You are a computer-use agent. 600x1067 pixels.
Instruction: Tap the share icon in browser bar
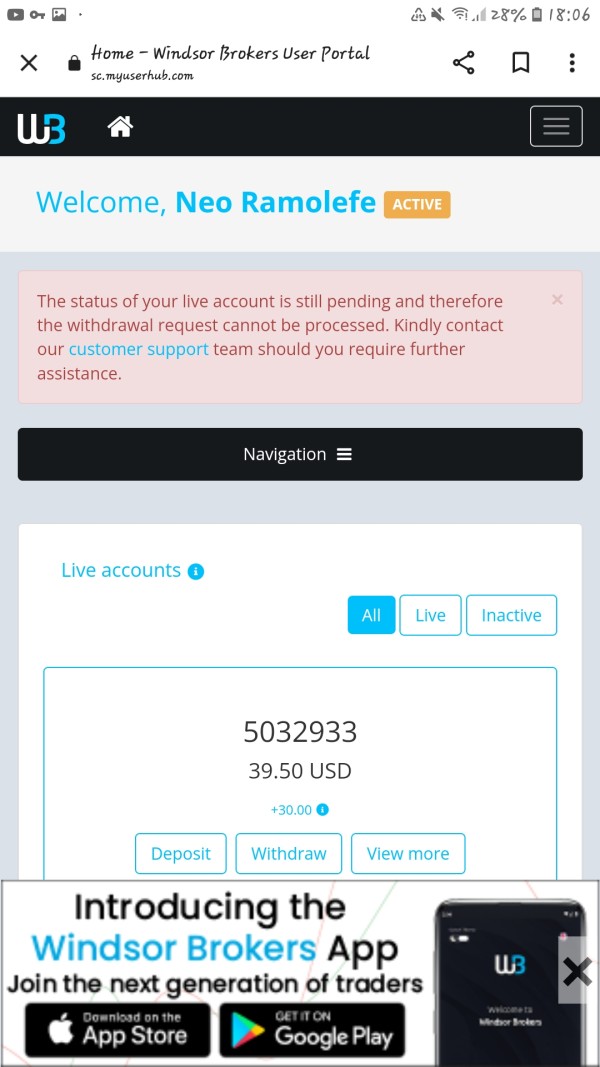[x=463, y=63]
